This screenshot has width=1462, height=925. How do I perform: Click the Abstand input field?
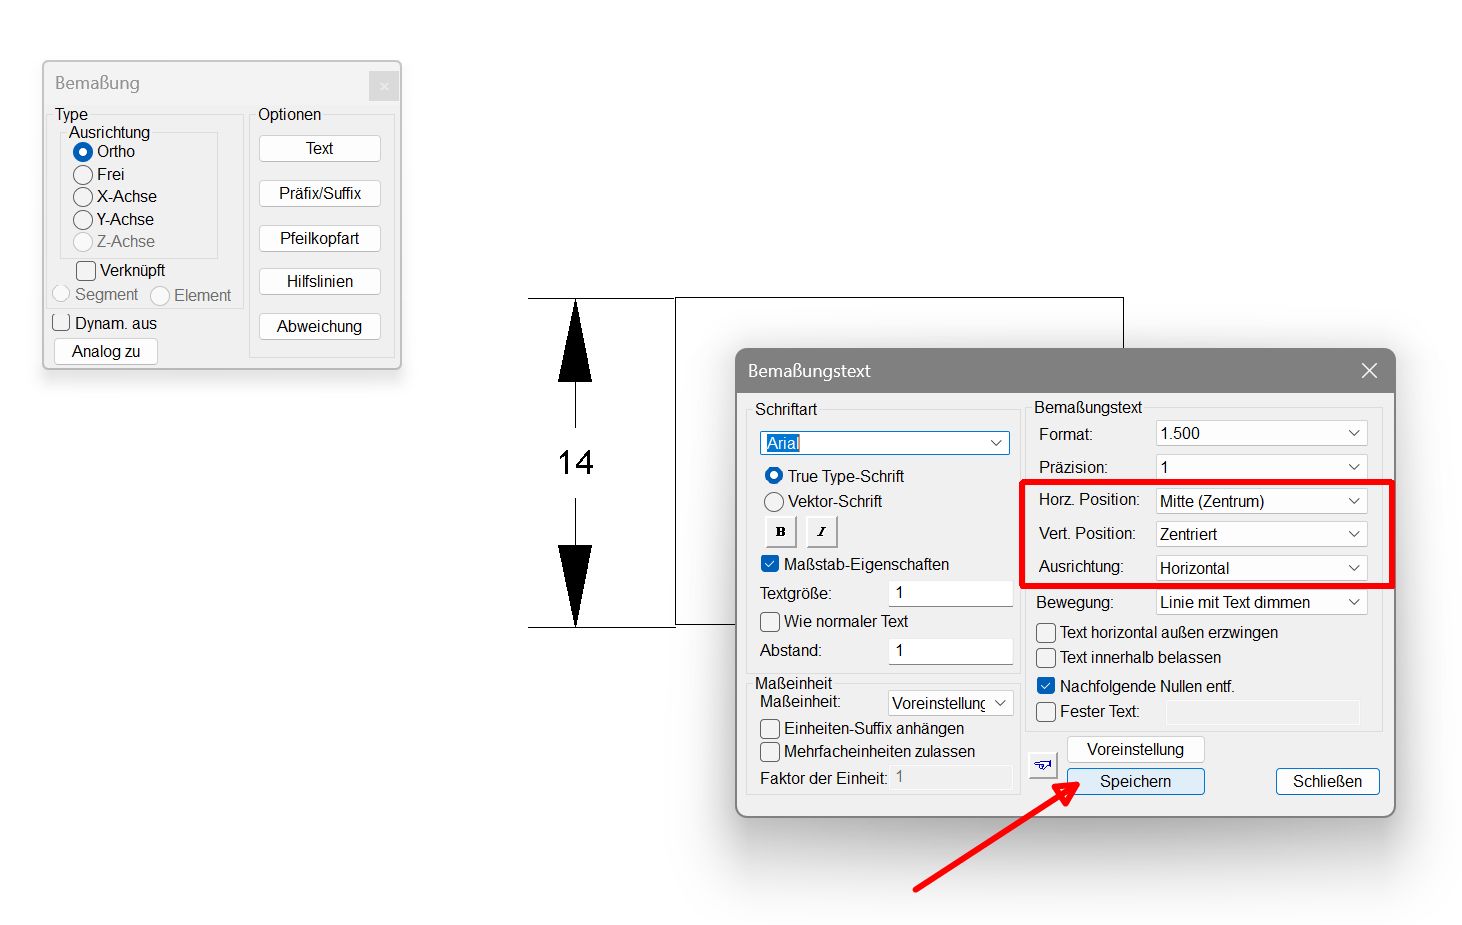[x=950, y=651]
